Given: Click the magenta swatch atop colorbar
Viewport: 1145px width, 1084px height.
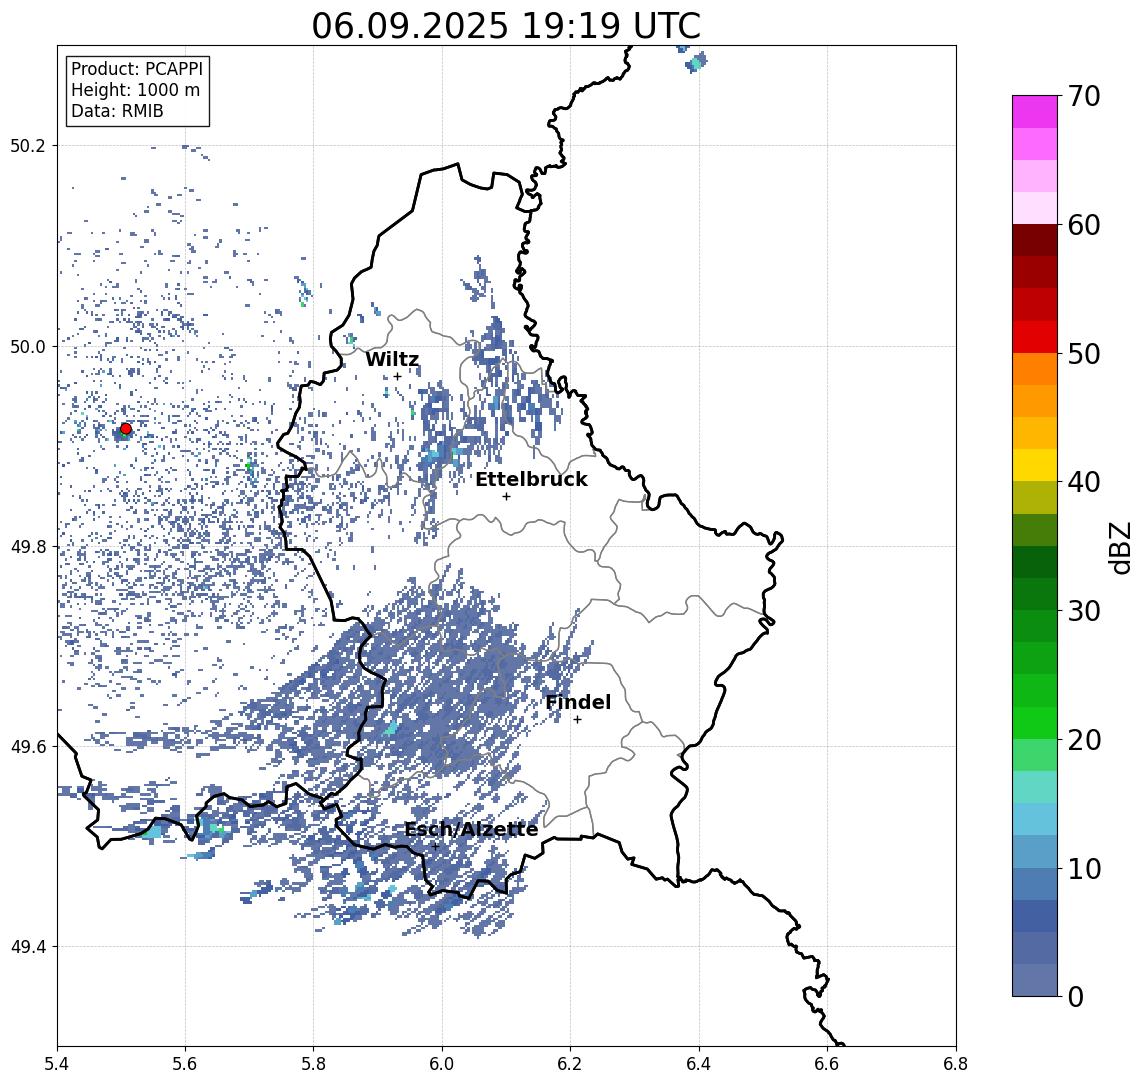Looking at the screenshot, I should tap(1035, 112).
